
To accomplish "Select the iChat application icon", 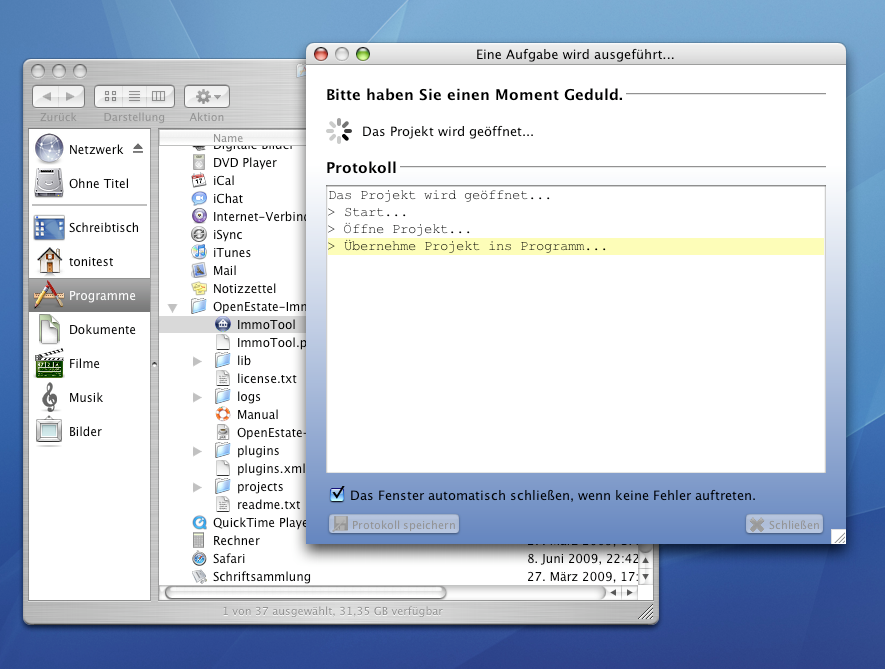I will [x=198, y=198].
